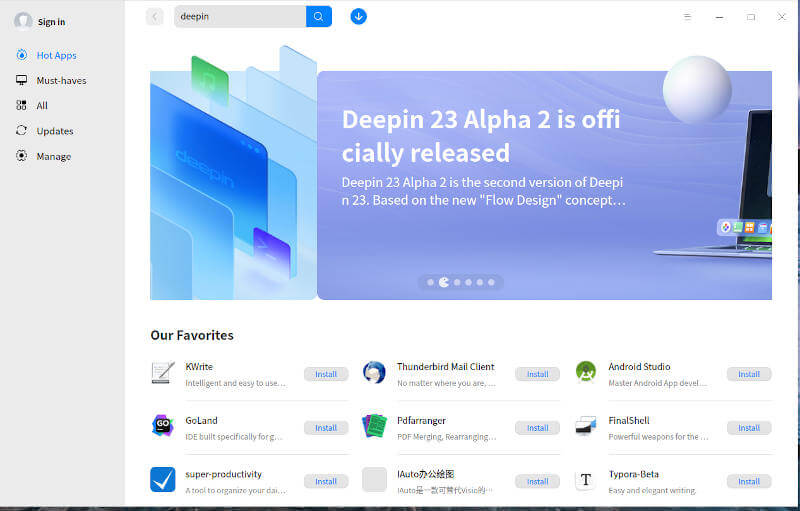The image size is (800, 511).
Task: Install Typora-Beta
Action: click(x=749, y=481)
